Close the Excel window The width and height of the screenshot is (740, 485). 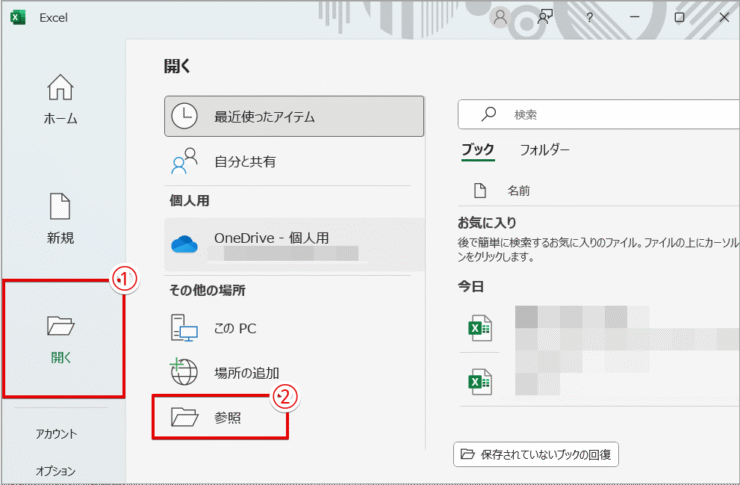tap(724, 17)
